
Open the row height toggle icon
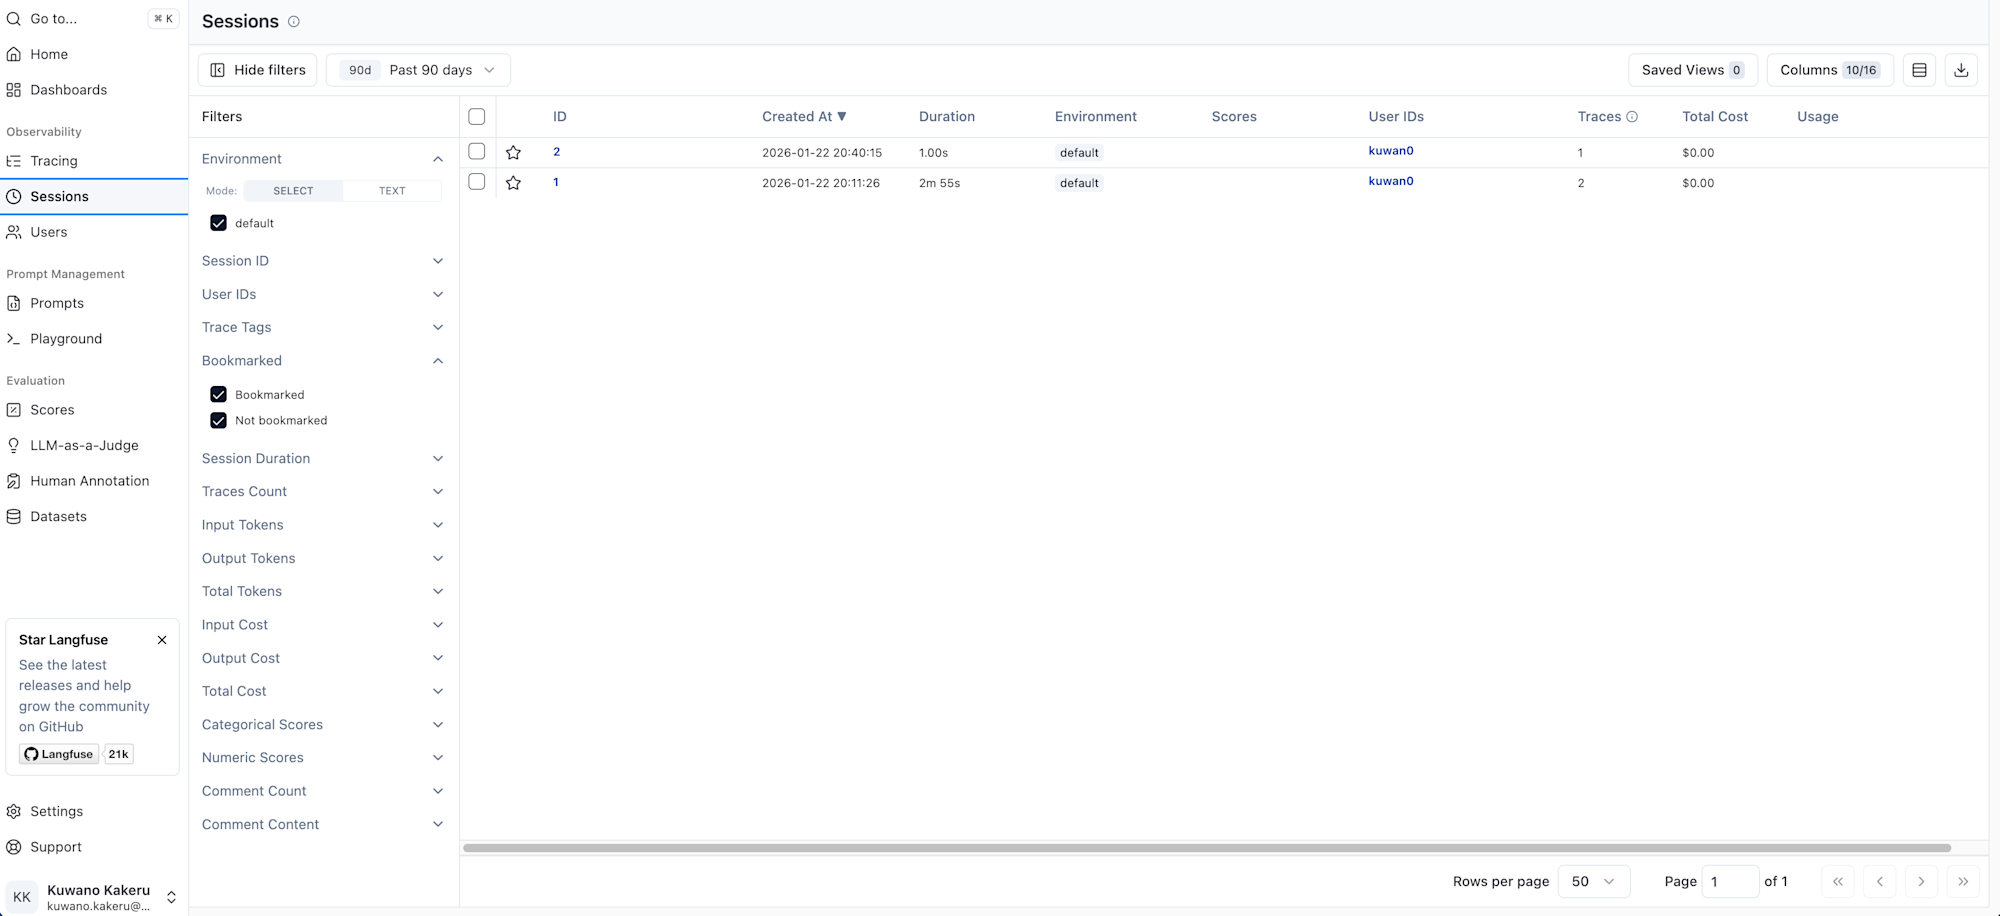[1918, 70]
